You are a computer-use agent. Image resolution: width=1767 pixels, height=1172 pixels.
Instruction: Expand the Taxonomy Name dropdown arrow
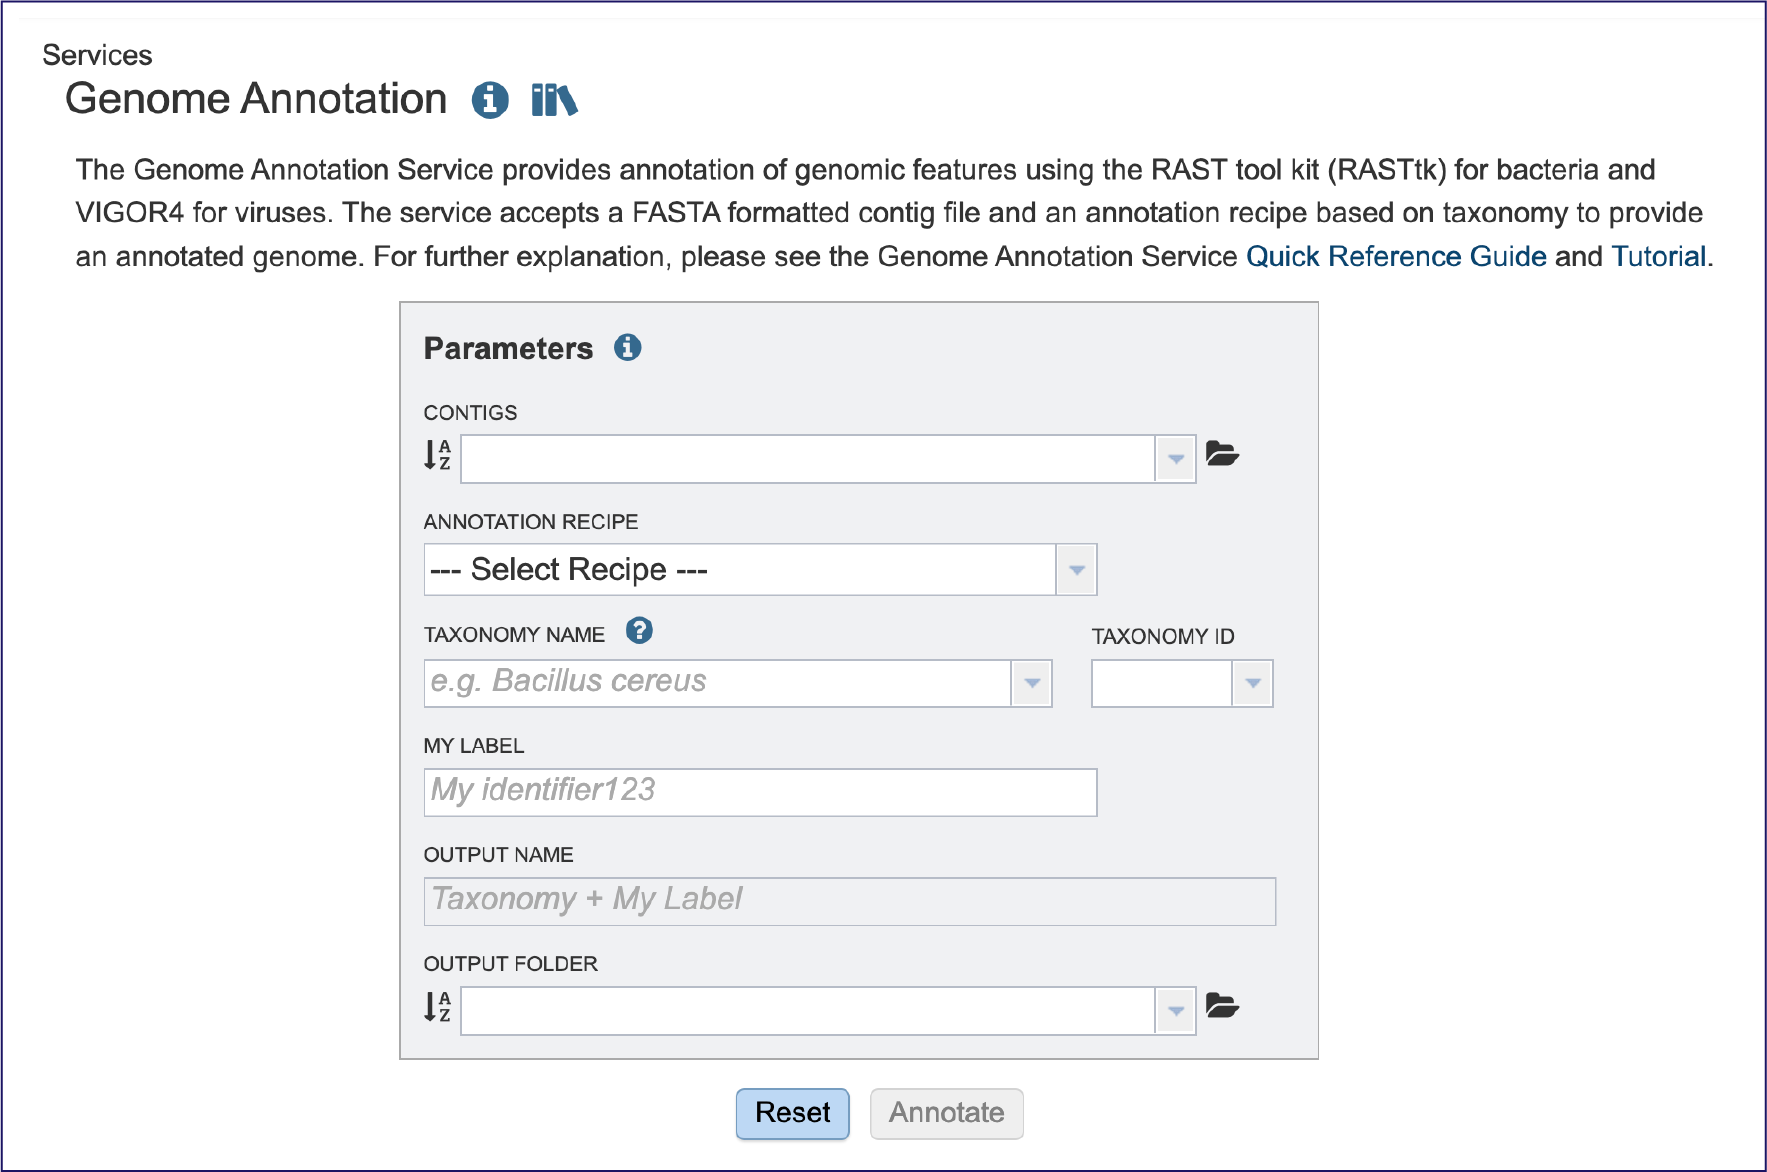tap(1032, 684)
